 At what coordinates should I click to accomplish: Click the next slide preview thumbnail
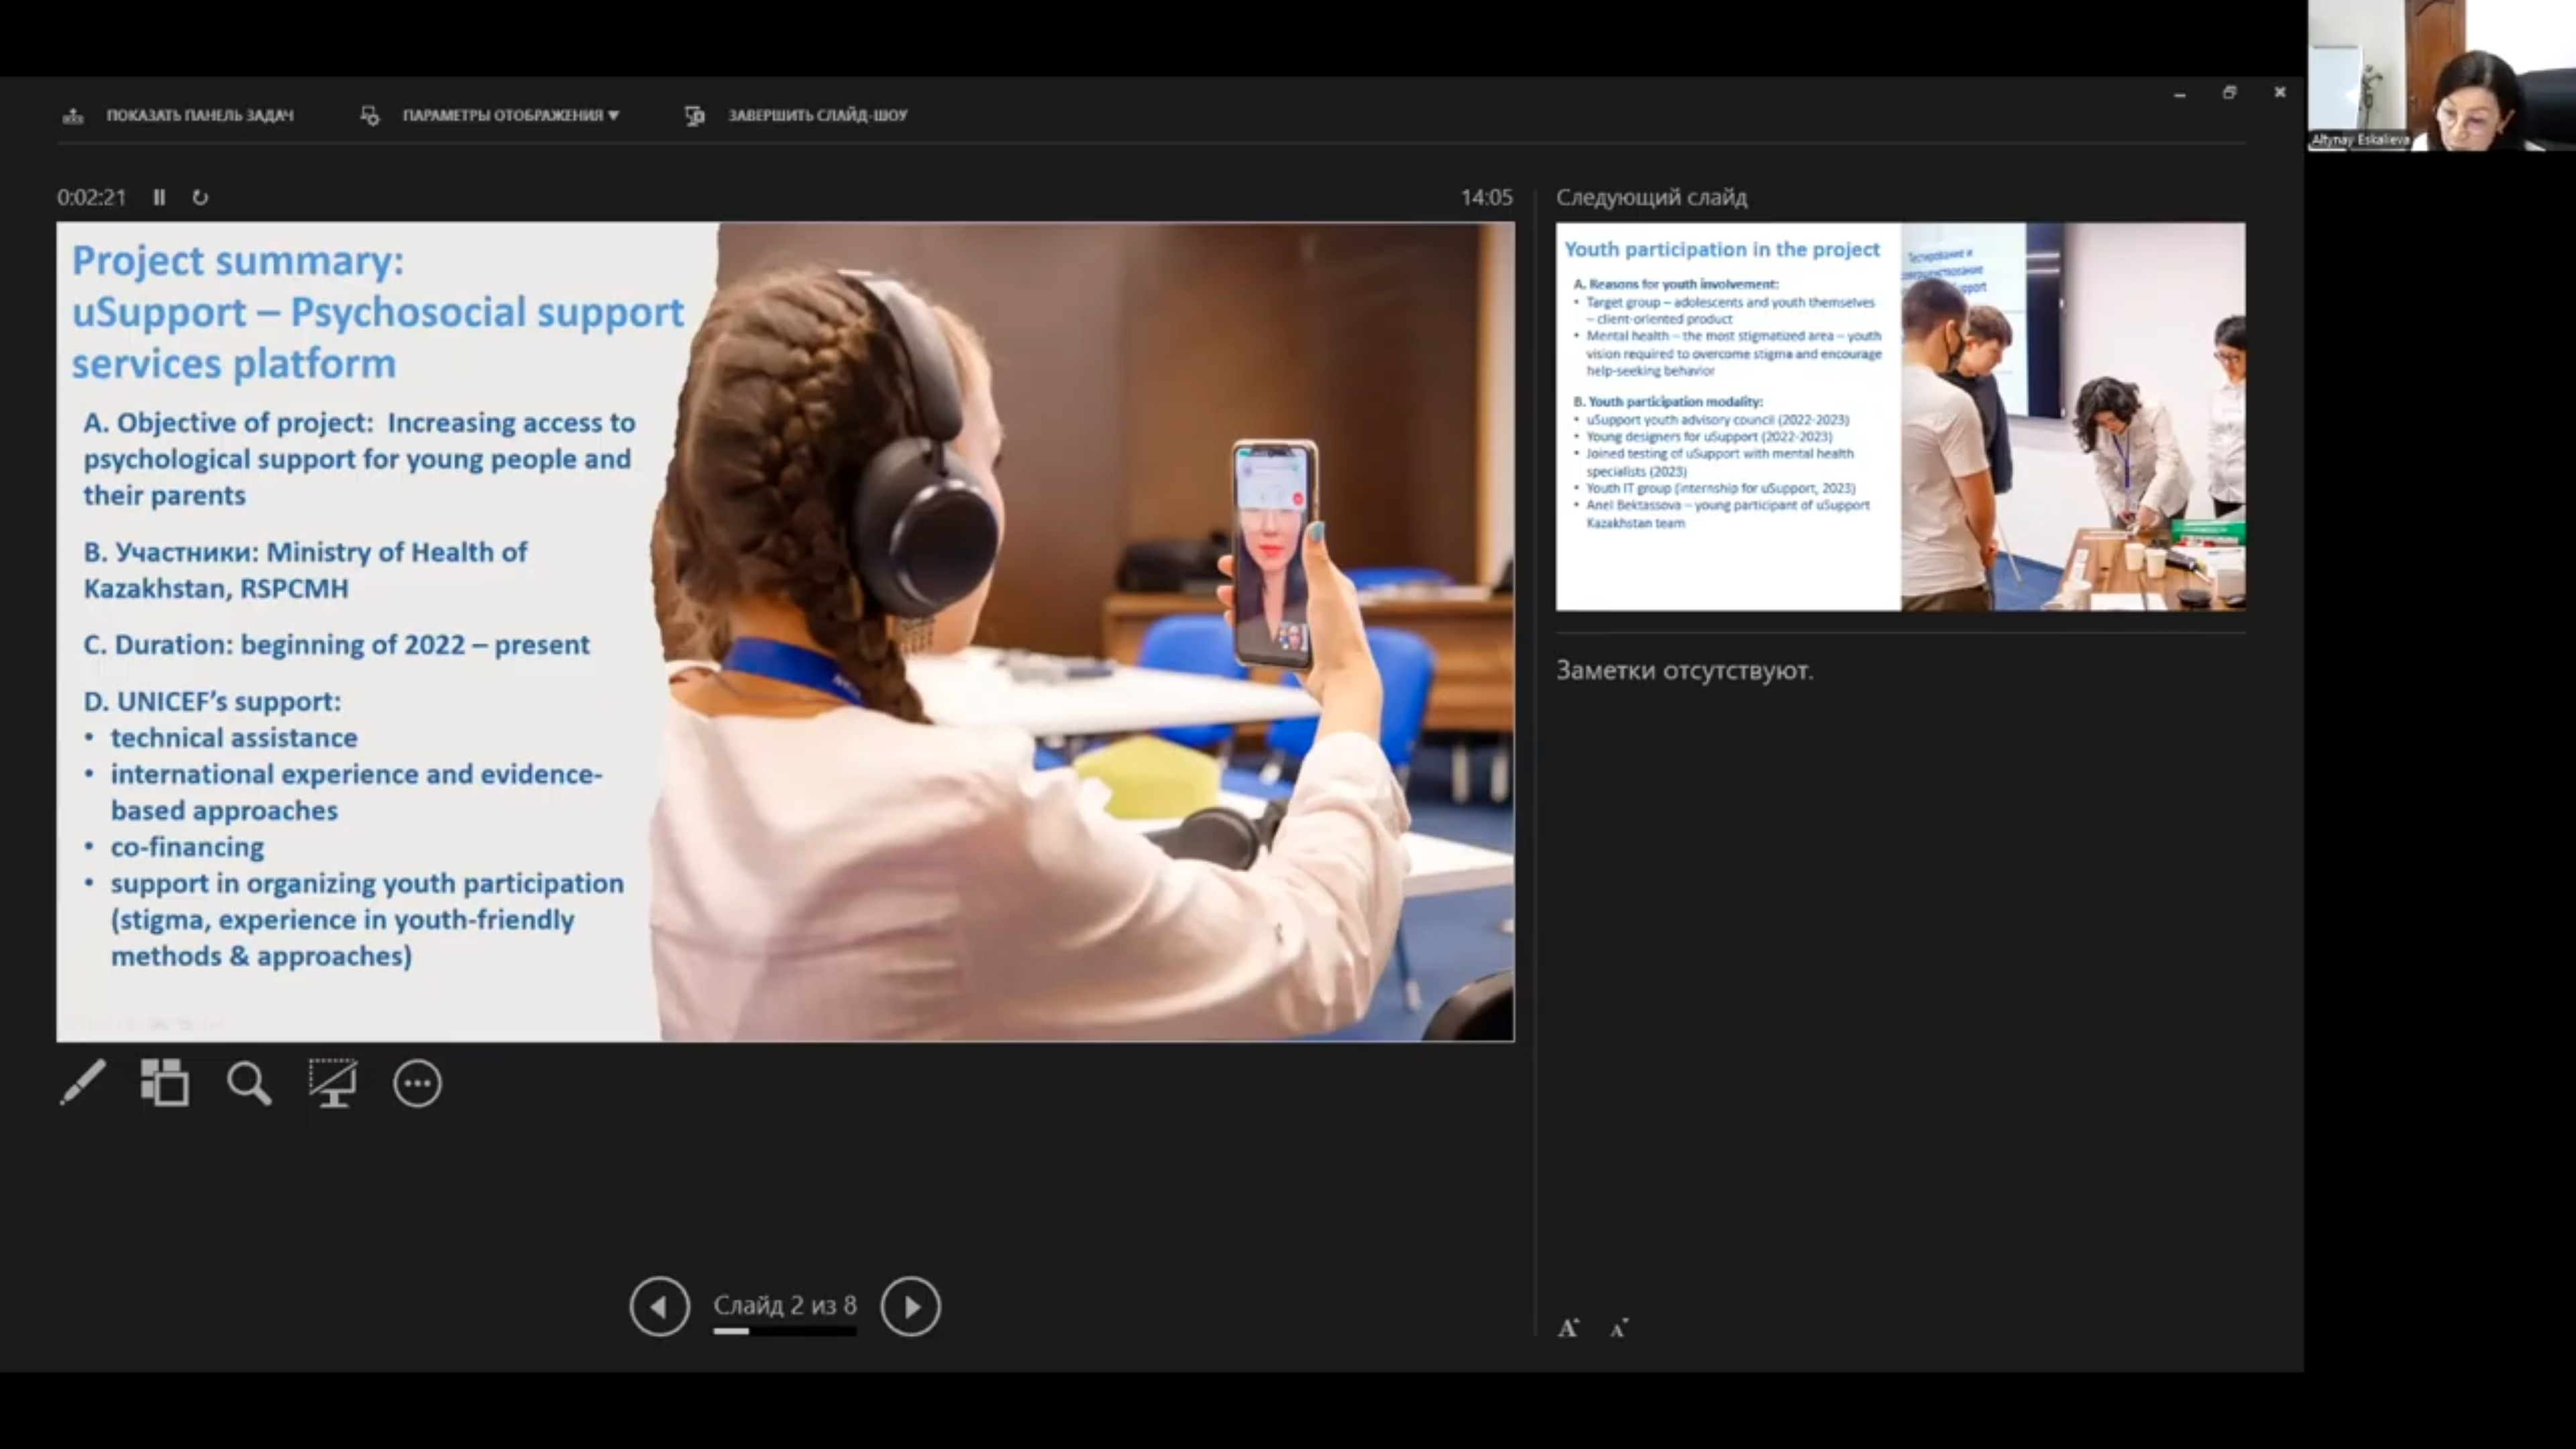(x=1899, y=416)
